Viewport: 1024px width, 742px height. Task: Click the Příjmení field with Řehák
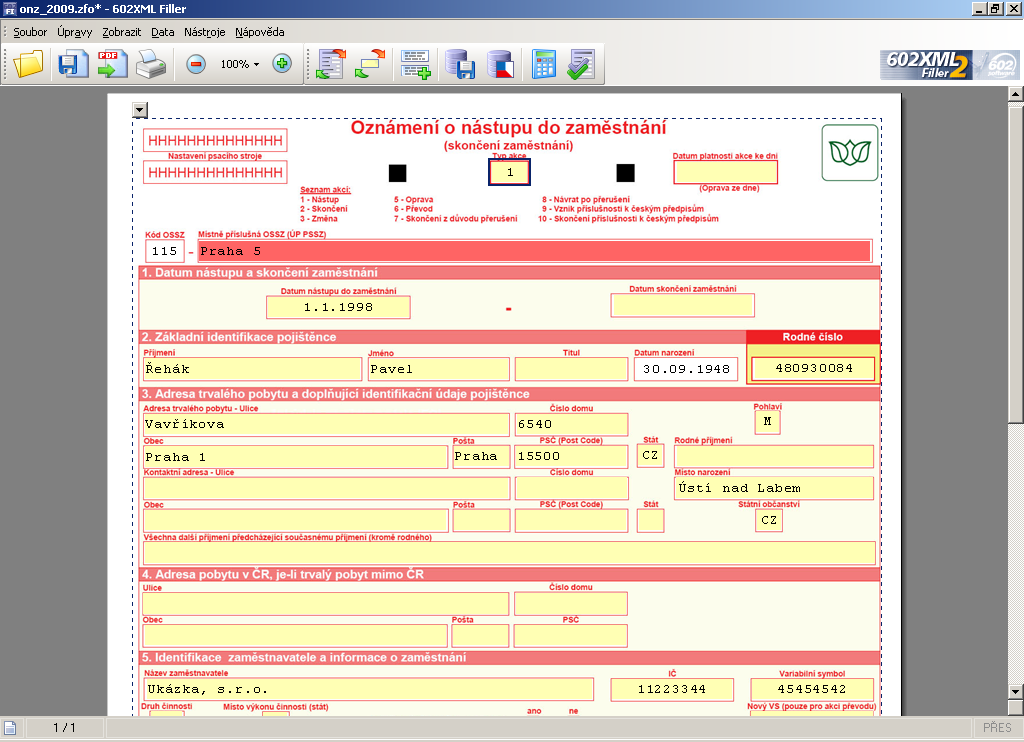253,369
